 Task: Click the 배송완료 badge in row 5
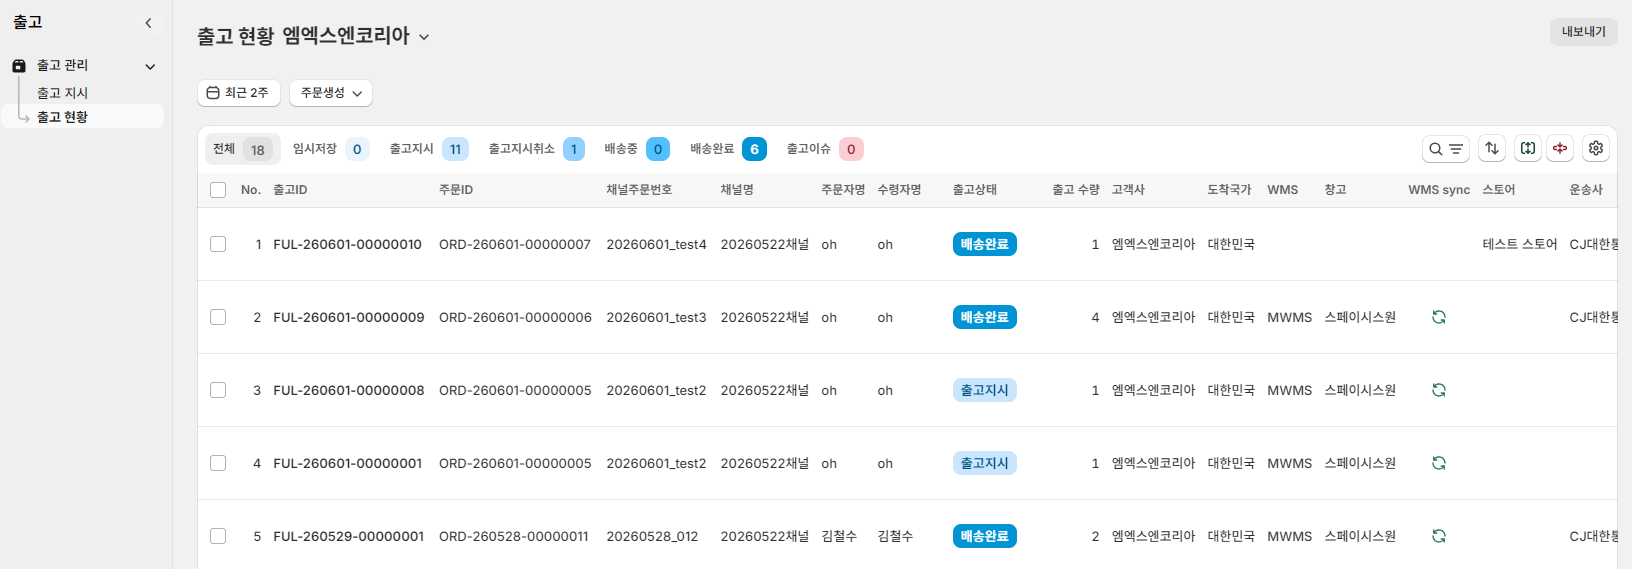pos(984,536)
